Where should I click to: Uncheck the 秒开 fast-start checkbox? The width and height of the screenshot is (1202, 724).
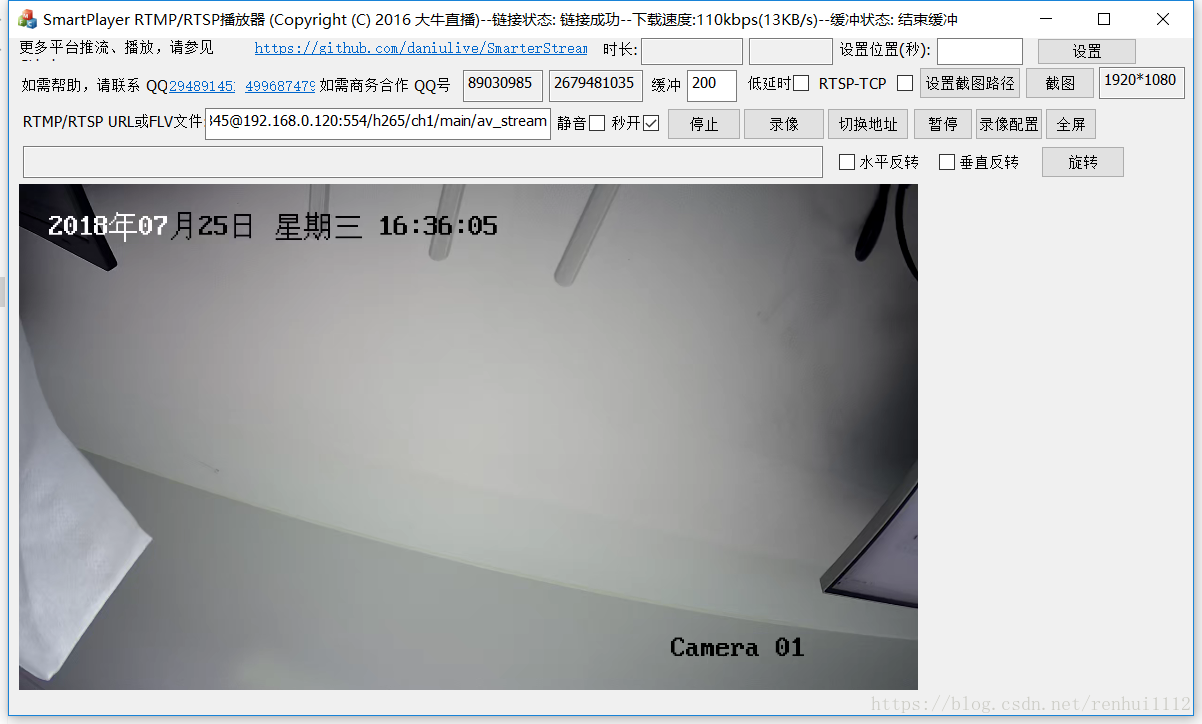[x=652, y=123]
